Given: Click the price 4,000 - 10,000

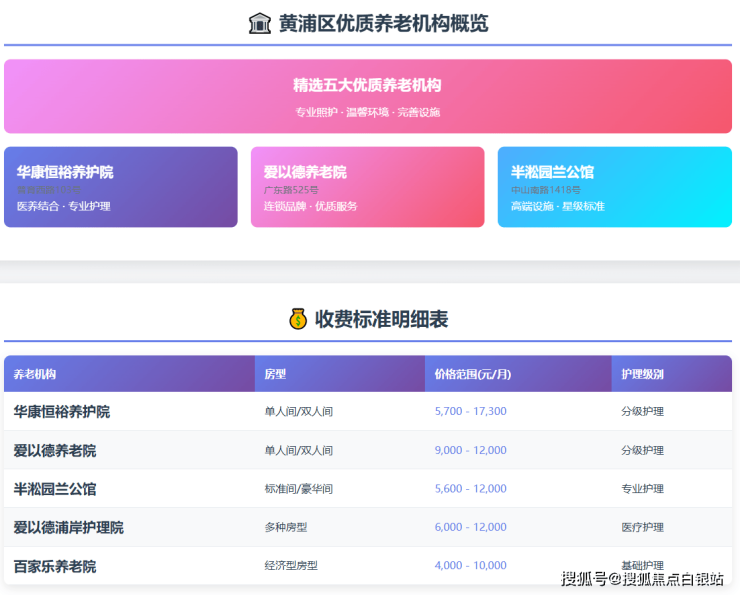Looking at the screenshot, I should pyautogui.click(x=470, y=565).
